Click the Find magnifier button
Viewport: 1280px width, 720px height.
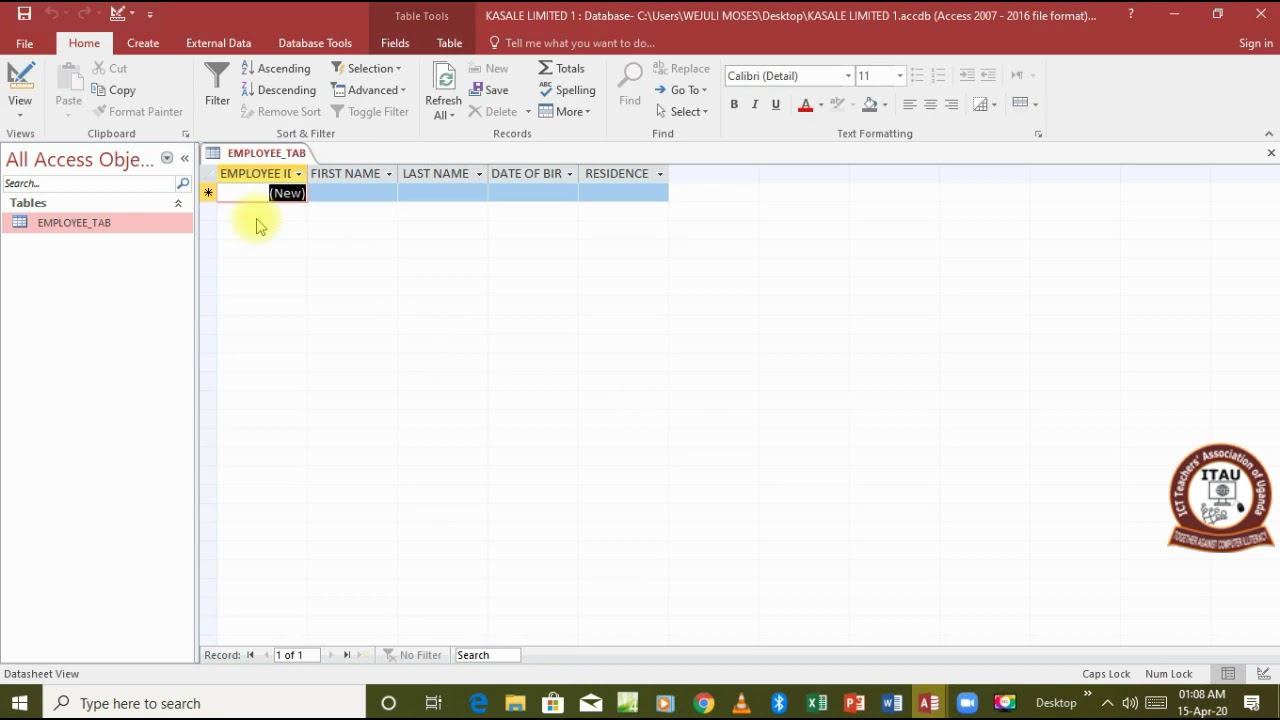pyautogui.click(x=630, y=85)
